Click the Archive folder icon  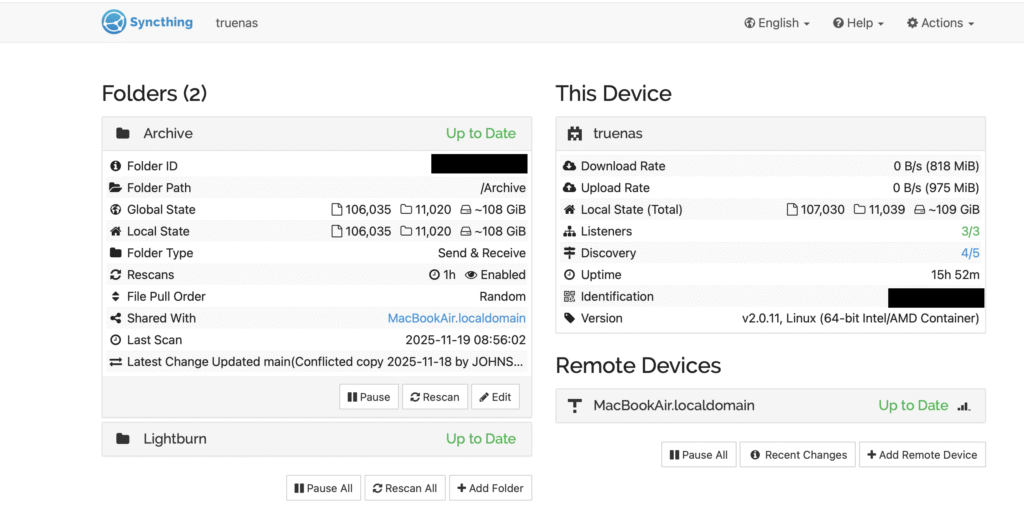pos(123,134)
